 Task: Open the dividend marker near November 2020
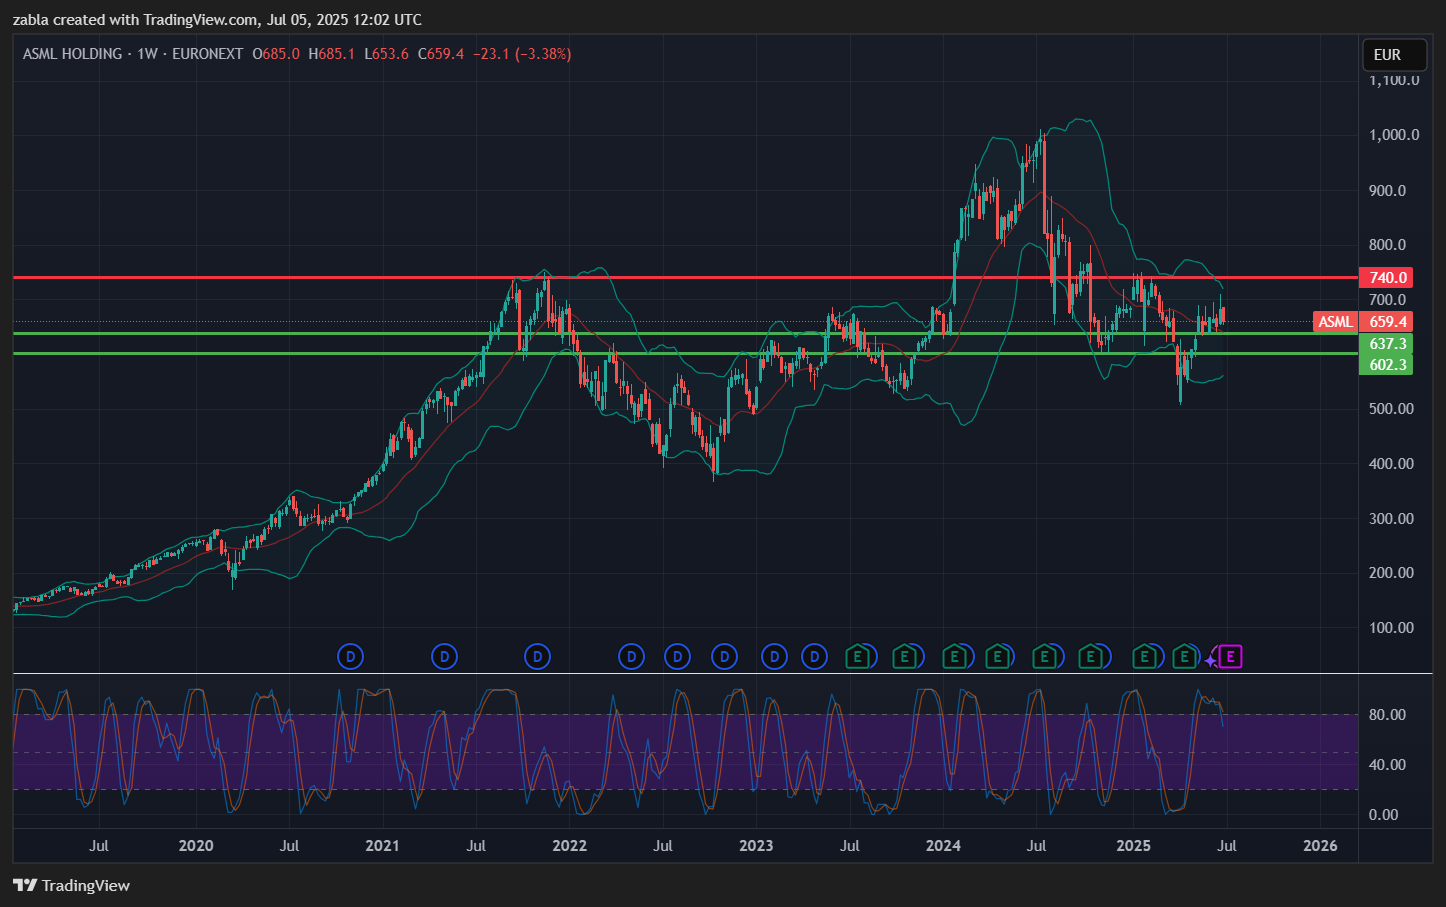350,657
